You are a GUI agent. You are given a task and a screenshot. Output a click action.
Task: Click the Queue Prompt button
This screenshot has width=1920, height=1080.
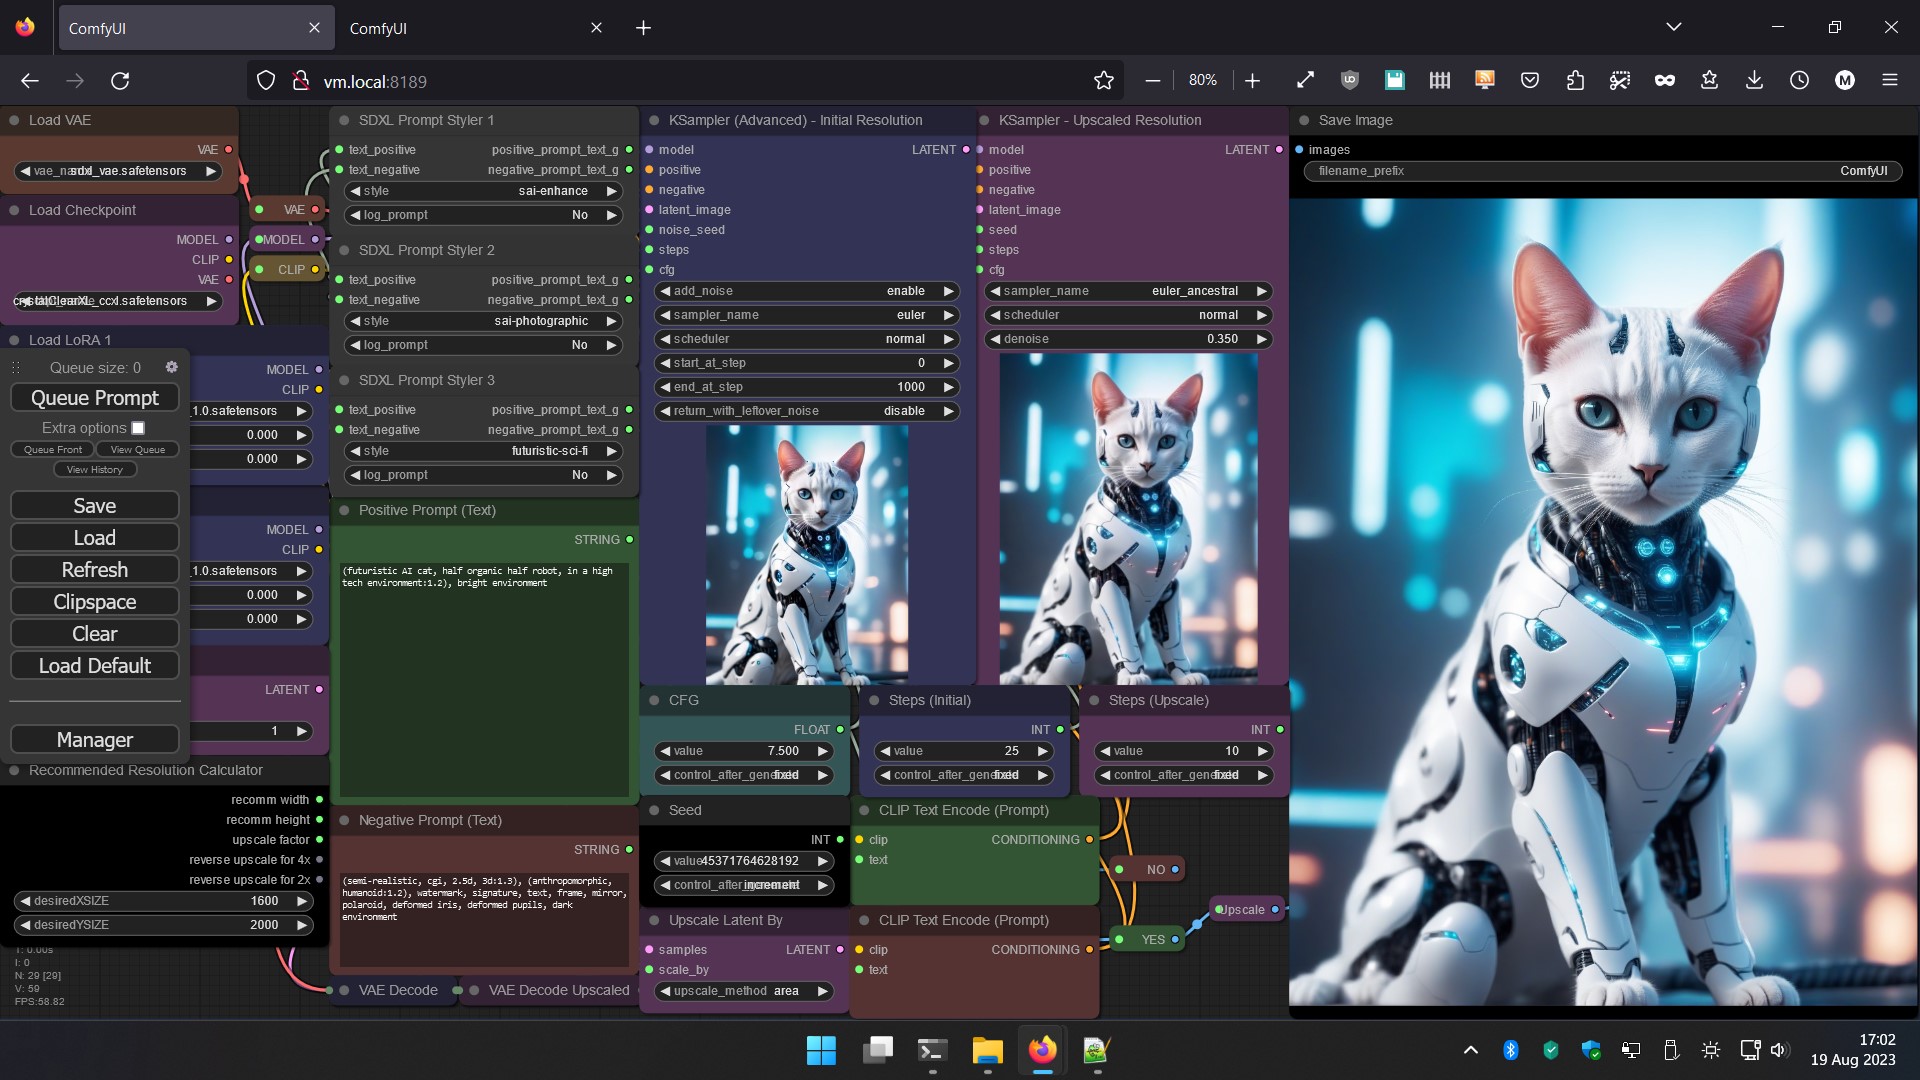(x=95, y=398)
